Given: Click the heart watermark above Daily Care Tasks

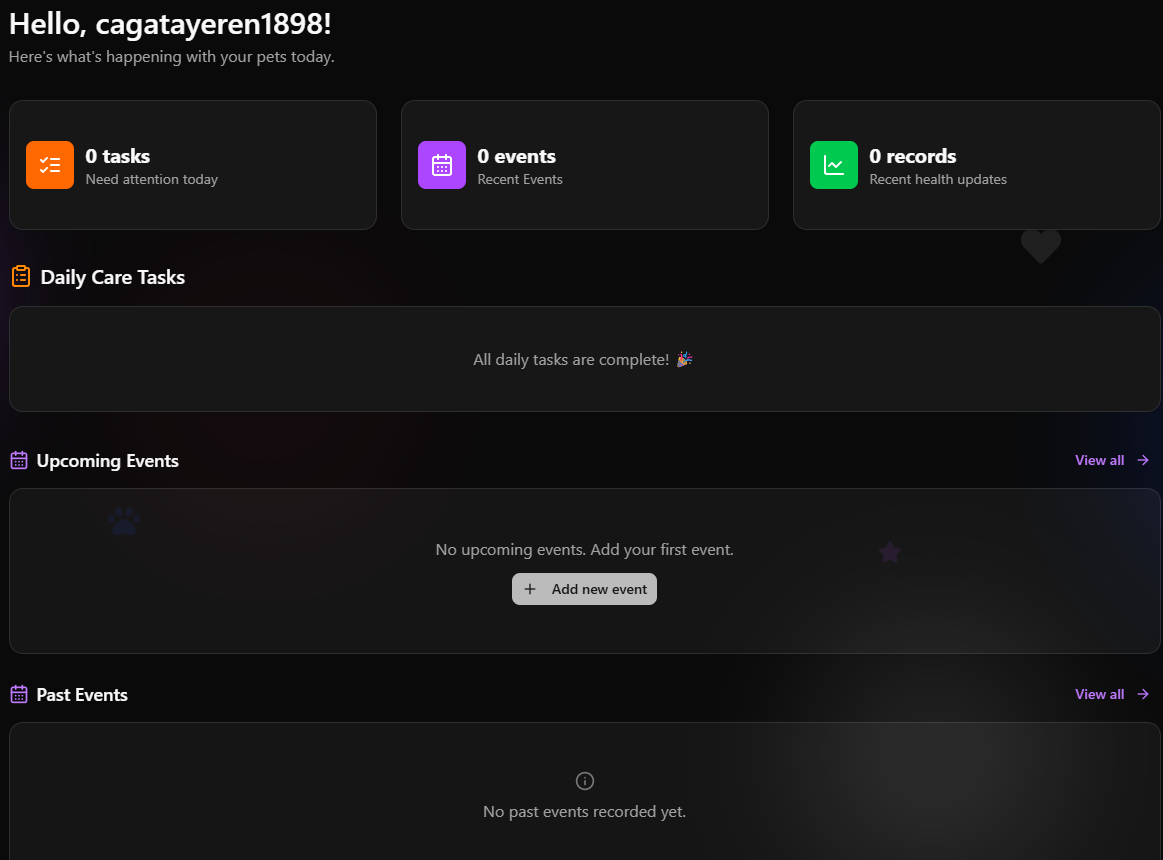Looking at the screenshot, I should tap(1040, 246).
